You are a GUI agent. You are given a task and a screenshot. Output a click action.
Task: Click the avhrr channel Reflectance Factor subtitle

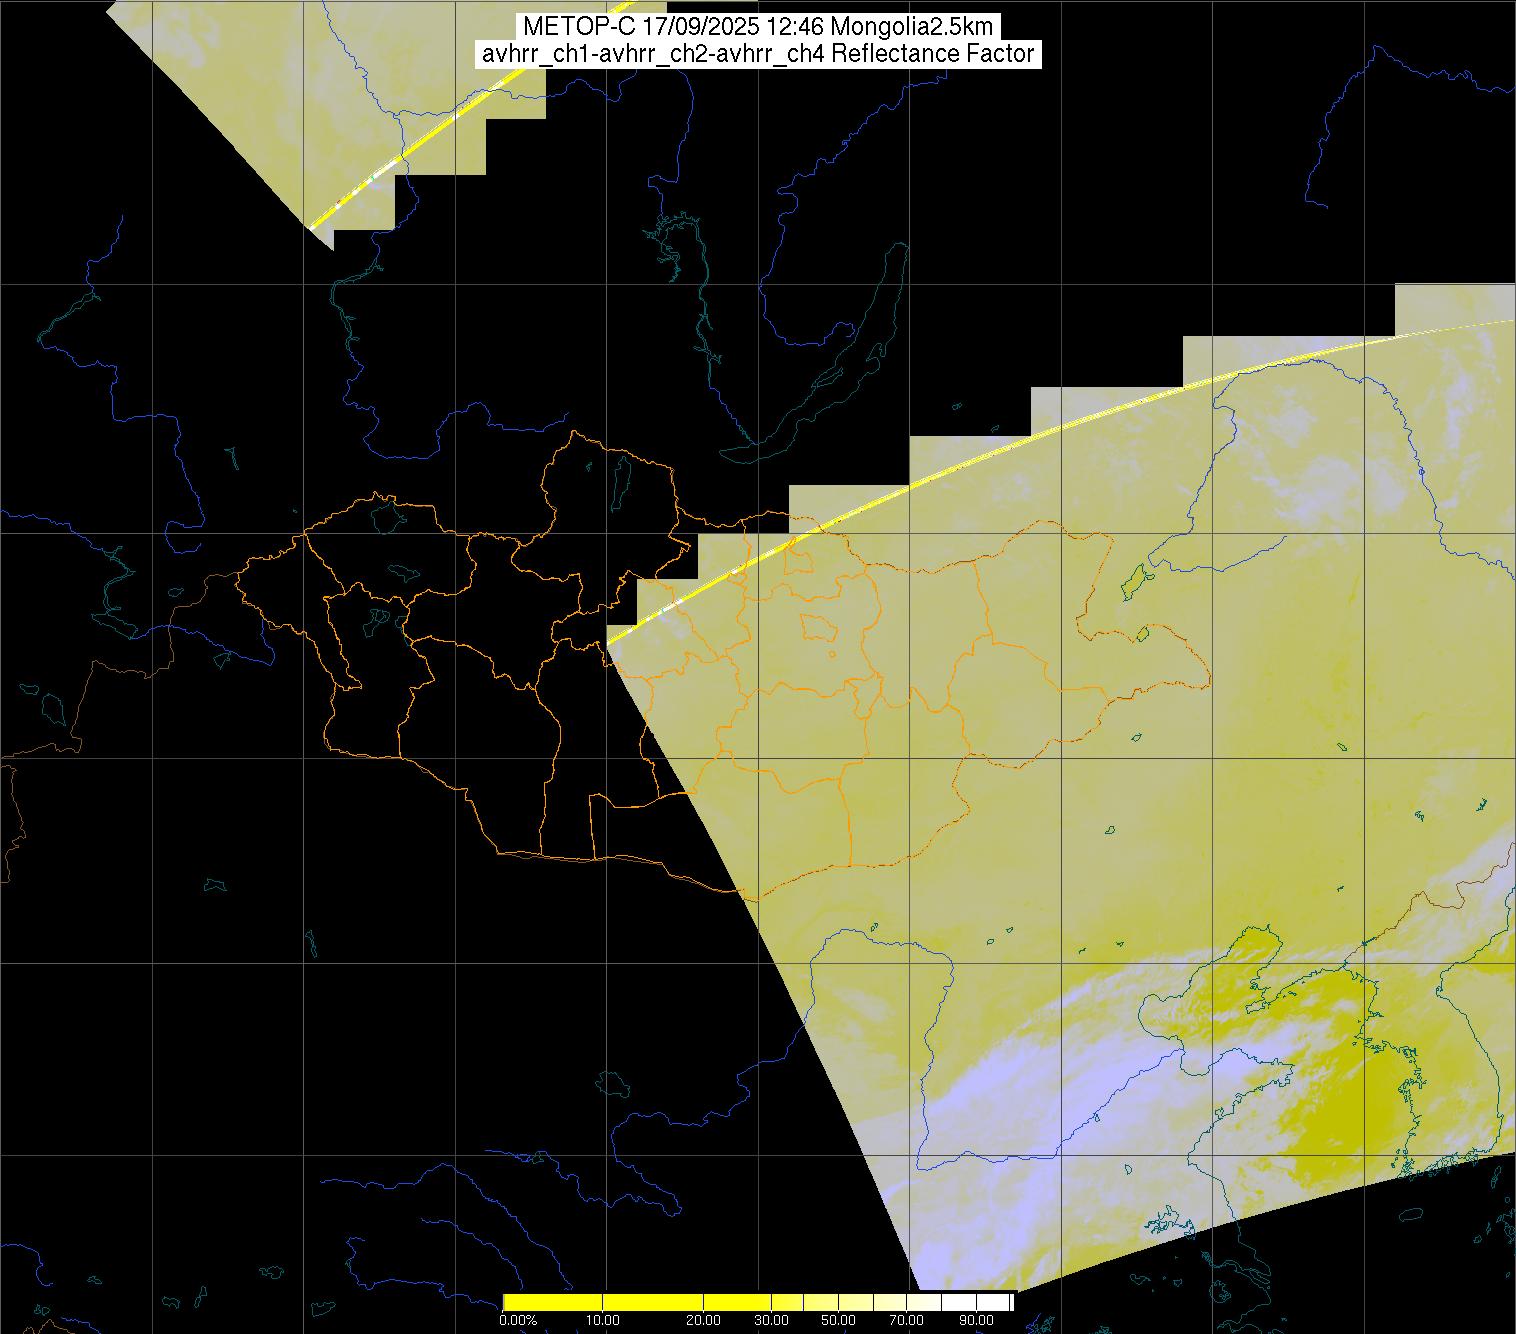757,54
